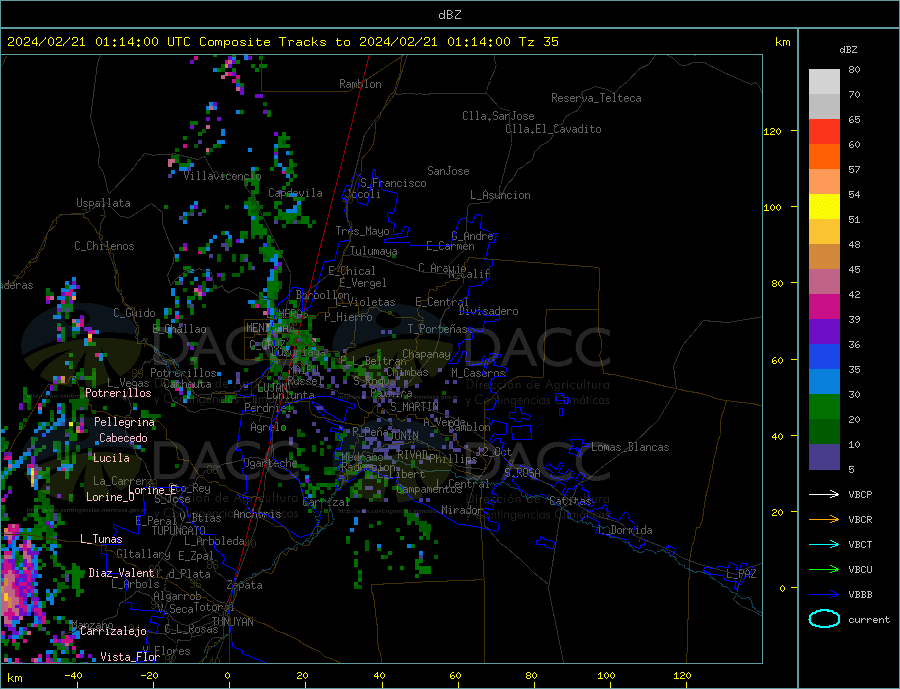Pick the royal blue 35–36 dBZ swatch
This screenshot has width=900, height=689.
coord(824,357)
